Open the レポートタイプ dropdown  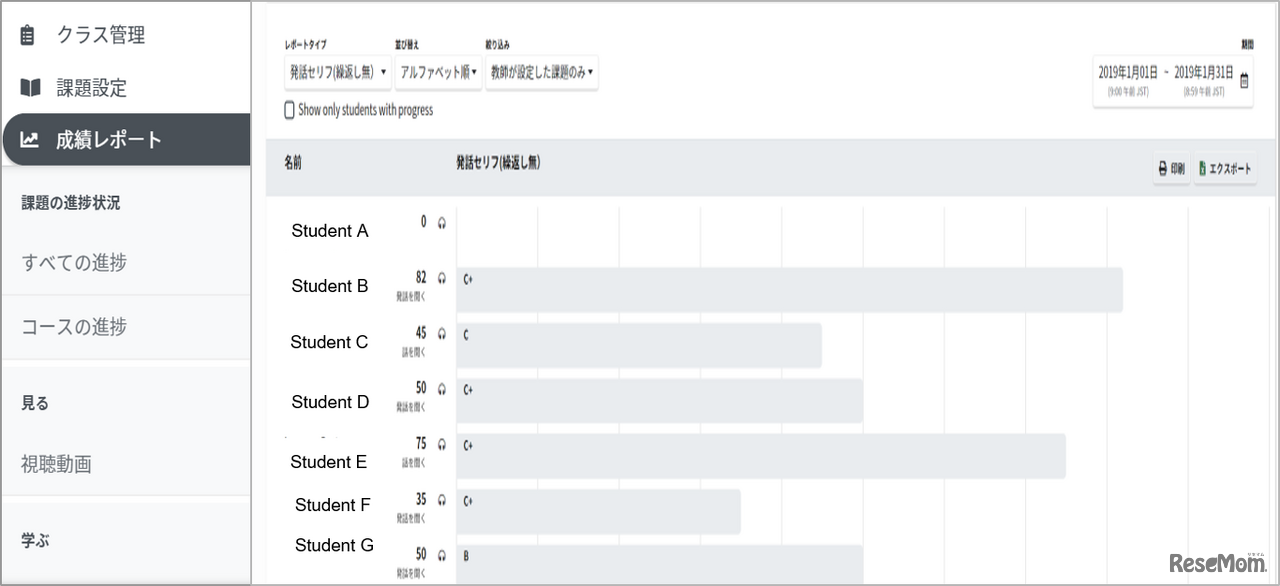337,72
